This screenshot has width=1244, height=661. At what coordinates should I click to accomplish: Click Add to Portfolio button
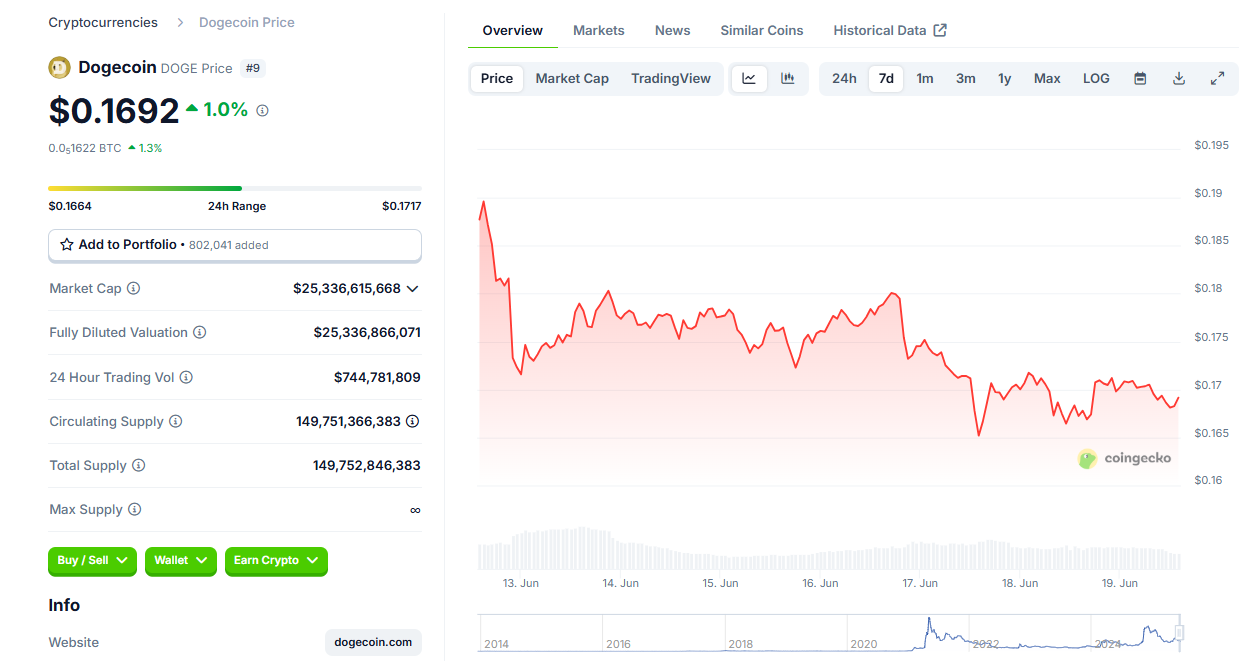point(235,244)
